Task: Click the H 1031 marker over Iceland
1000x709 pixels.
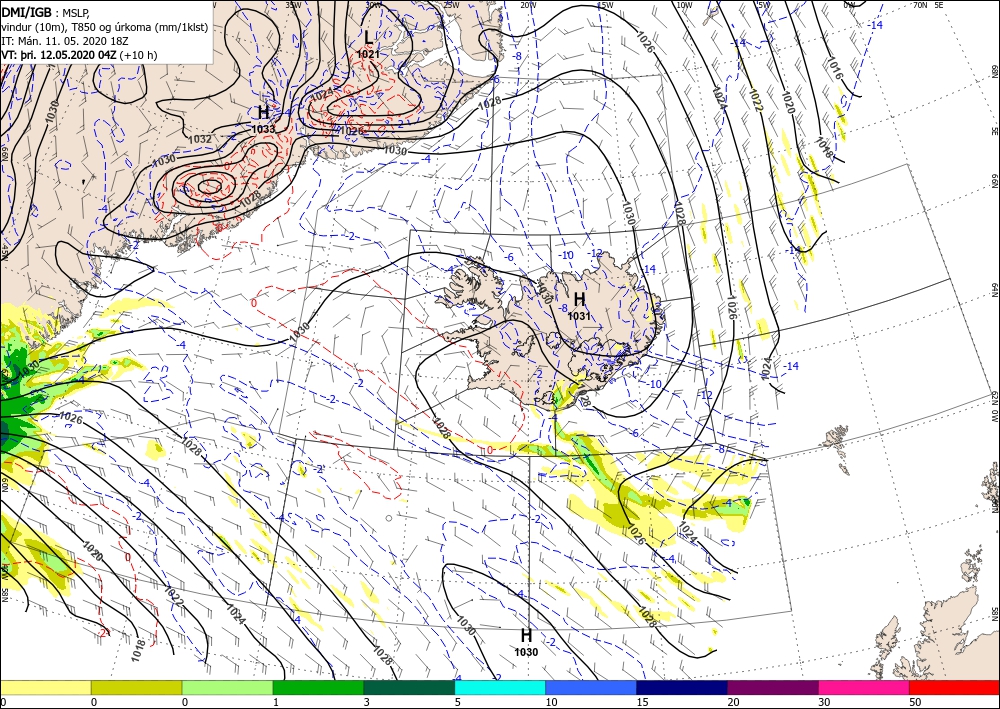Action: point(579,305)
